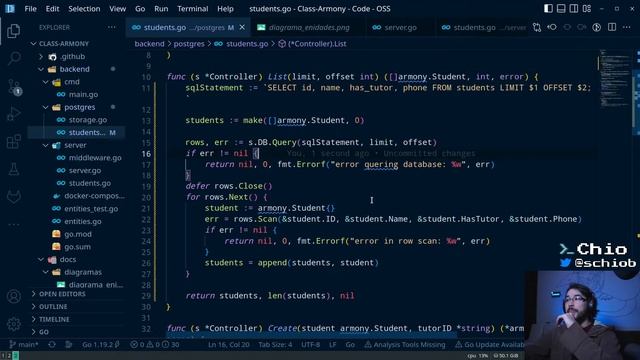The width and height of the screenshot is (640, 360).
Task: Collapse the cmd folder
Action: pos(45,82)
